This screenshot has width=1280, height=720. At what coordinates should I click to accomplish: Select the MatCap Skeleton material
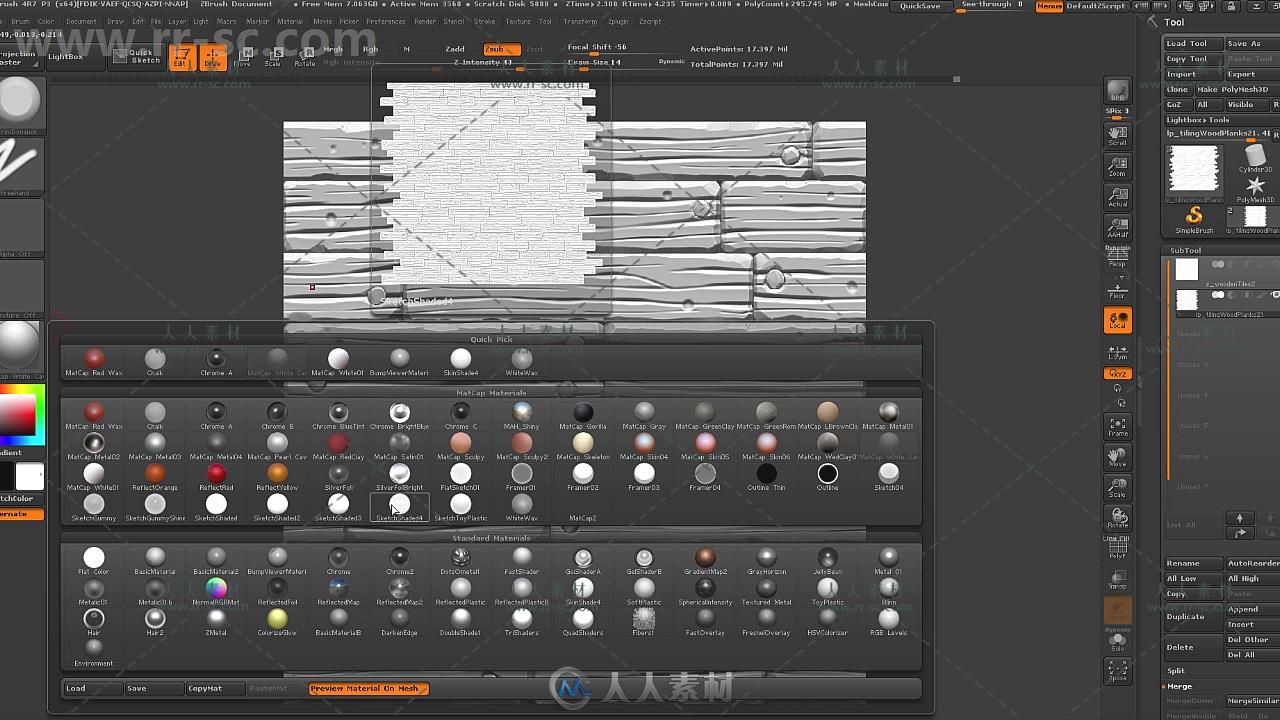pyautogui.click(x=582, y=446)
